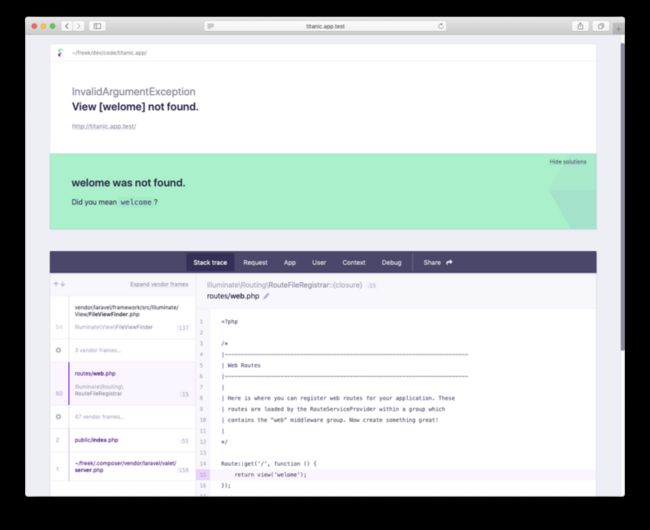Click 'welome was not found.' solution title
Image resolution: width=650 pixels, height=530 pixels.
(x=129, y=182)
